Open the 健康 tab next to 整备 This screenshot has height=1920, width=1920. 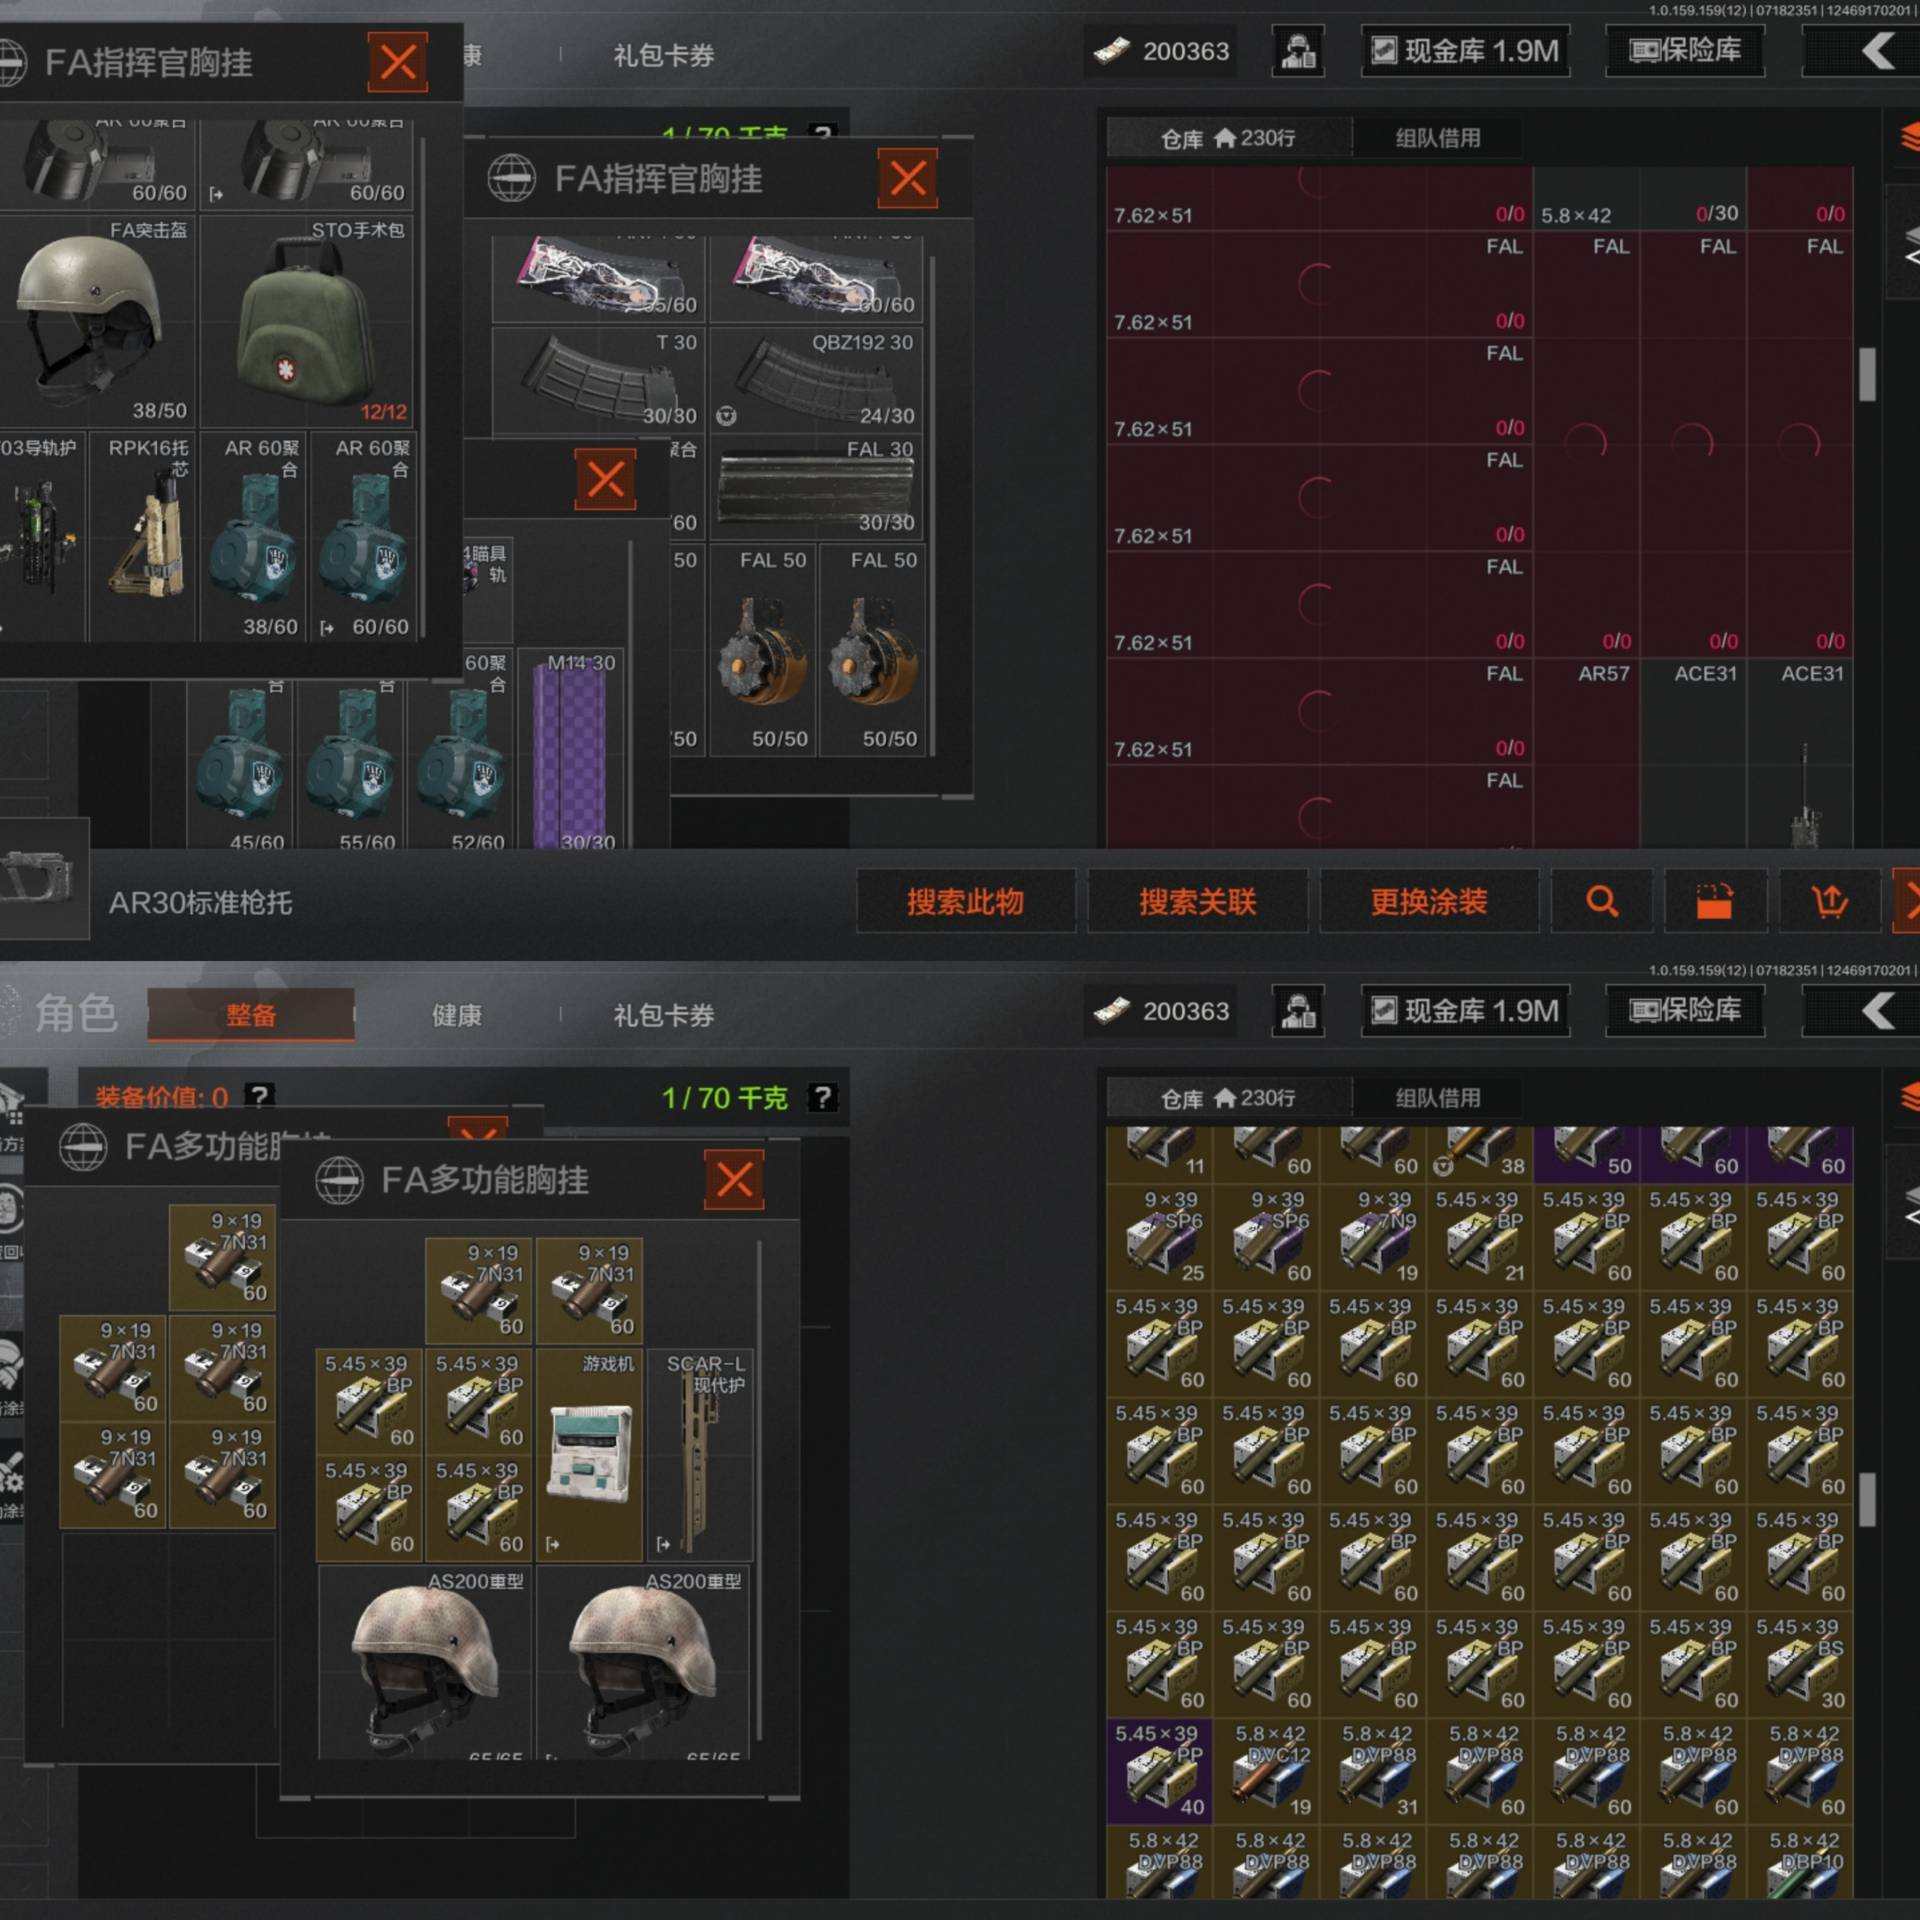[456, 1015]
